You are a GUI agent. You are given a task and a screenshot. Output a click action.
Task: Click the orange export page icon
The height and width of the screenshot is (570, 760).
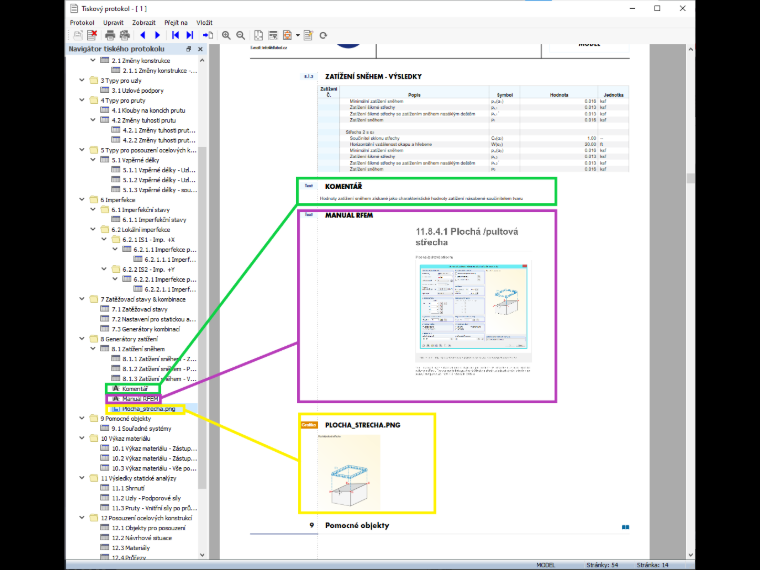pos(287,35)
